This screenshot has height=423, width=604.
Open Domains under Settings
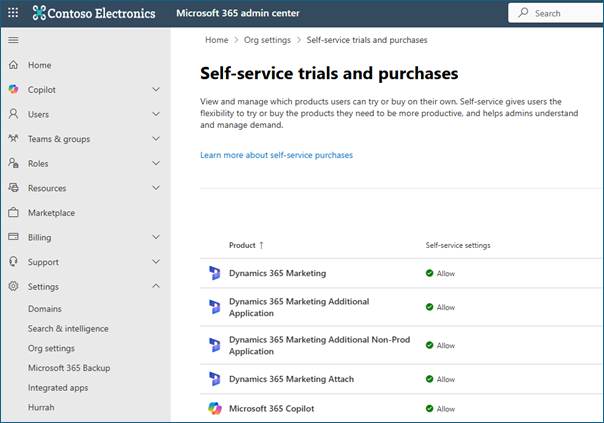coord(45,309)
